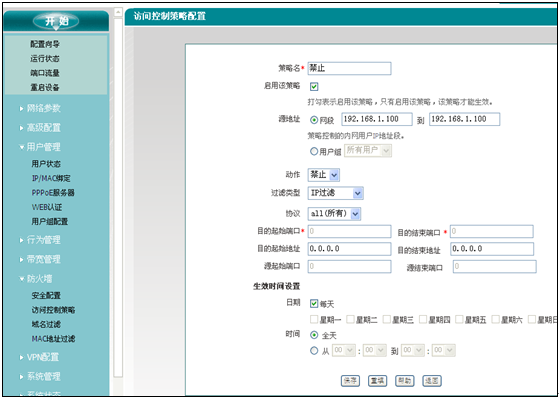559x400 pixels.
Task: Open the 过滤类型 dropdown
Action: pos(336,193)
